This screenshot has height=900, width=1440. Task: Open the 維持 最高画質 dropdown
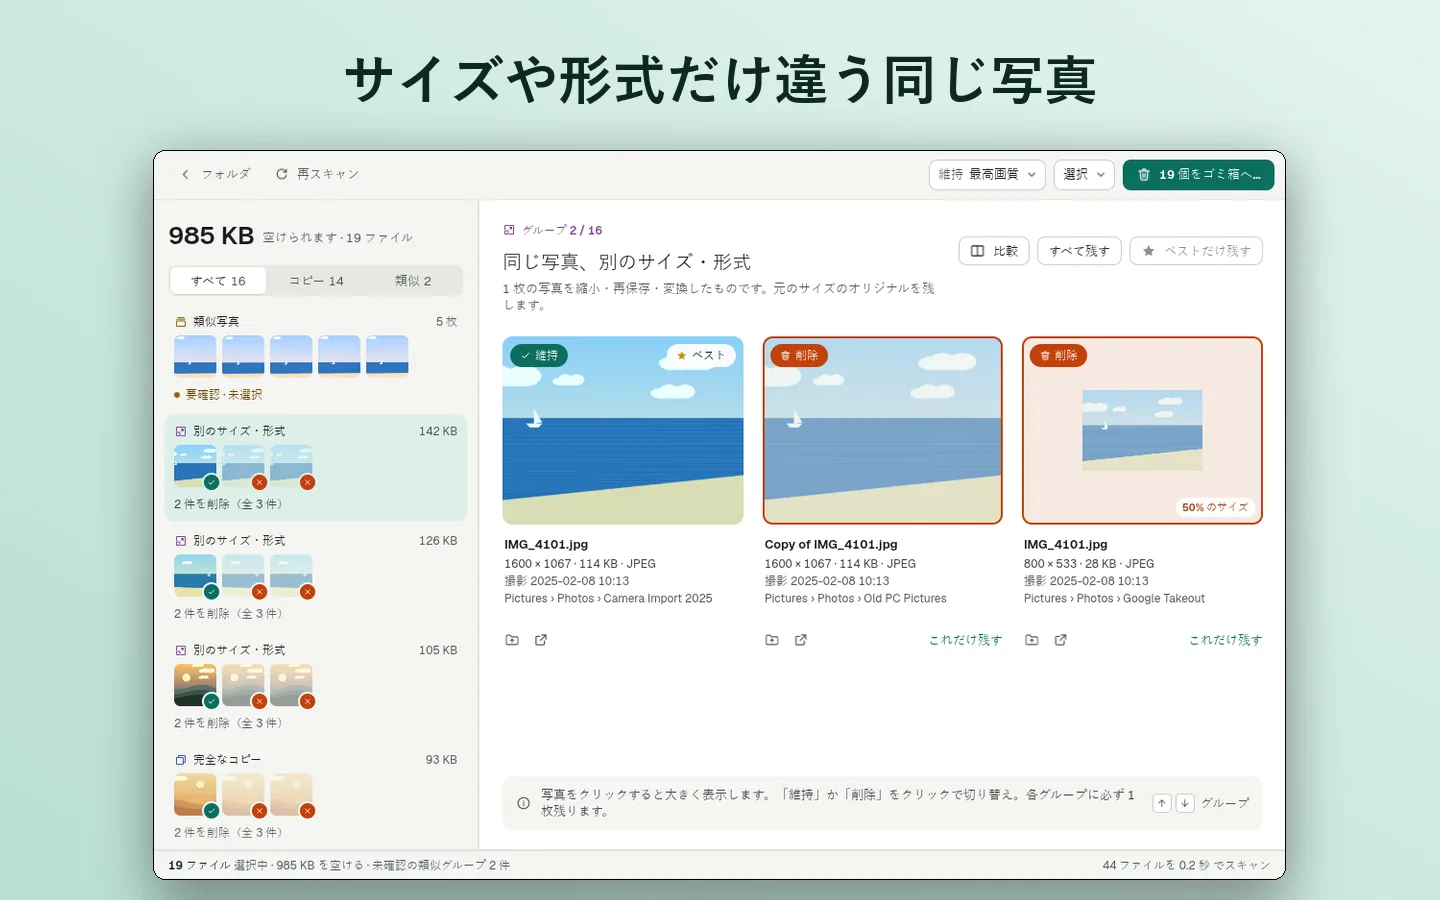tap(987, 174)
